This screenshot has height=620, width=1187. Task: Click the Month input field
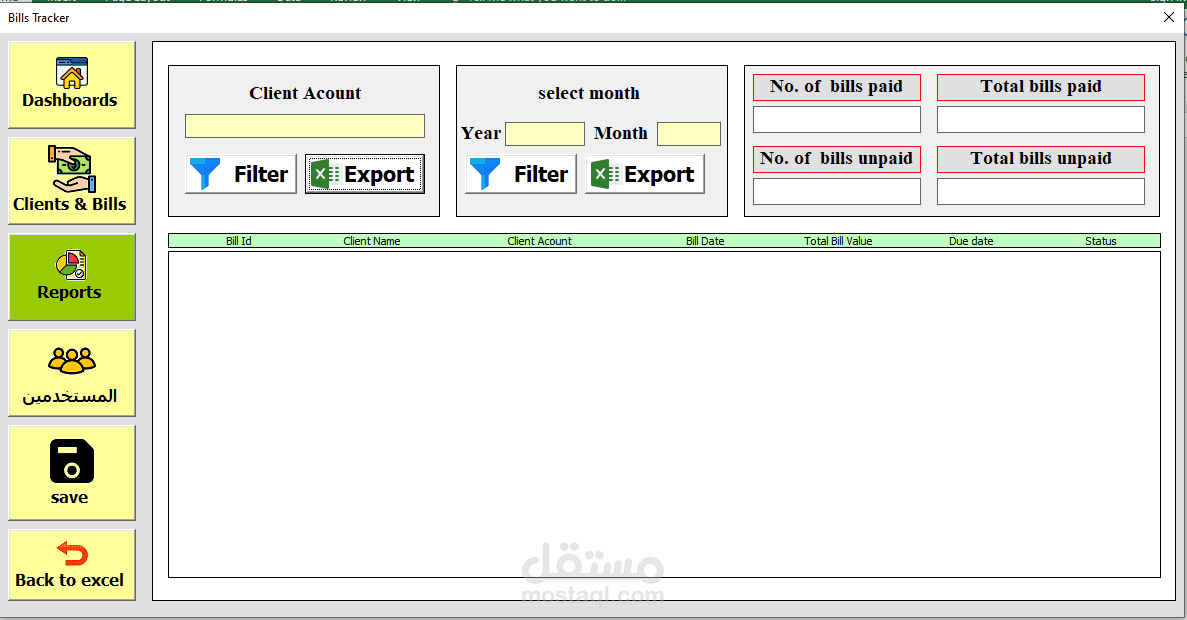pyautogui.click(x=689, y=134)
